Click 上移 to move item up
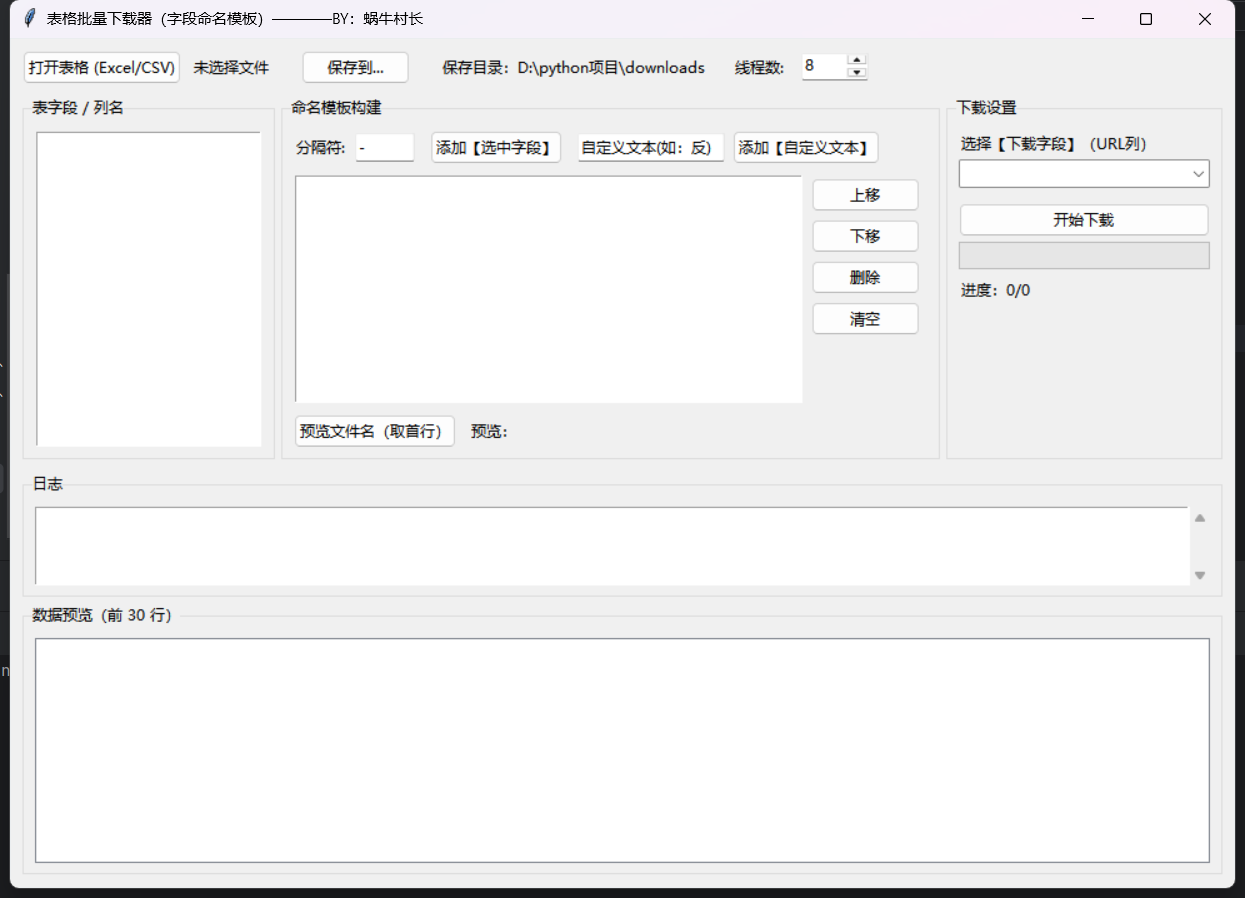The width and height of the screenshot is (1245, 898). (865, 194)
